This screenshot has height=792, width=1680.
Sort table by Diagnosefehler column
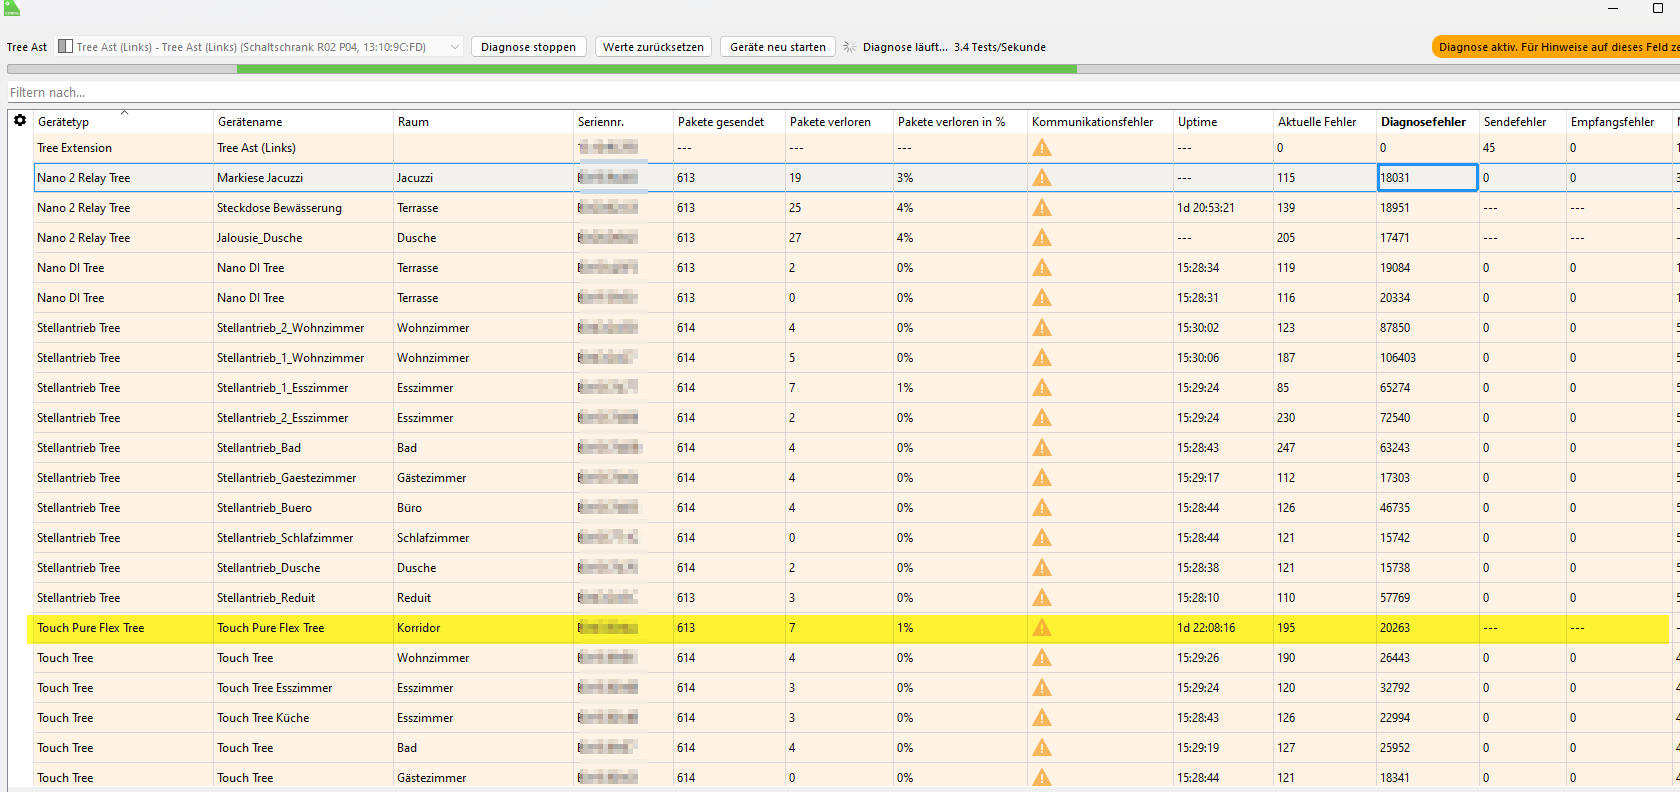pyautogui.click(x=1423, y=122)
